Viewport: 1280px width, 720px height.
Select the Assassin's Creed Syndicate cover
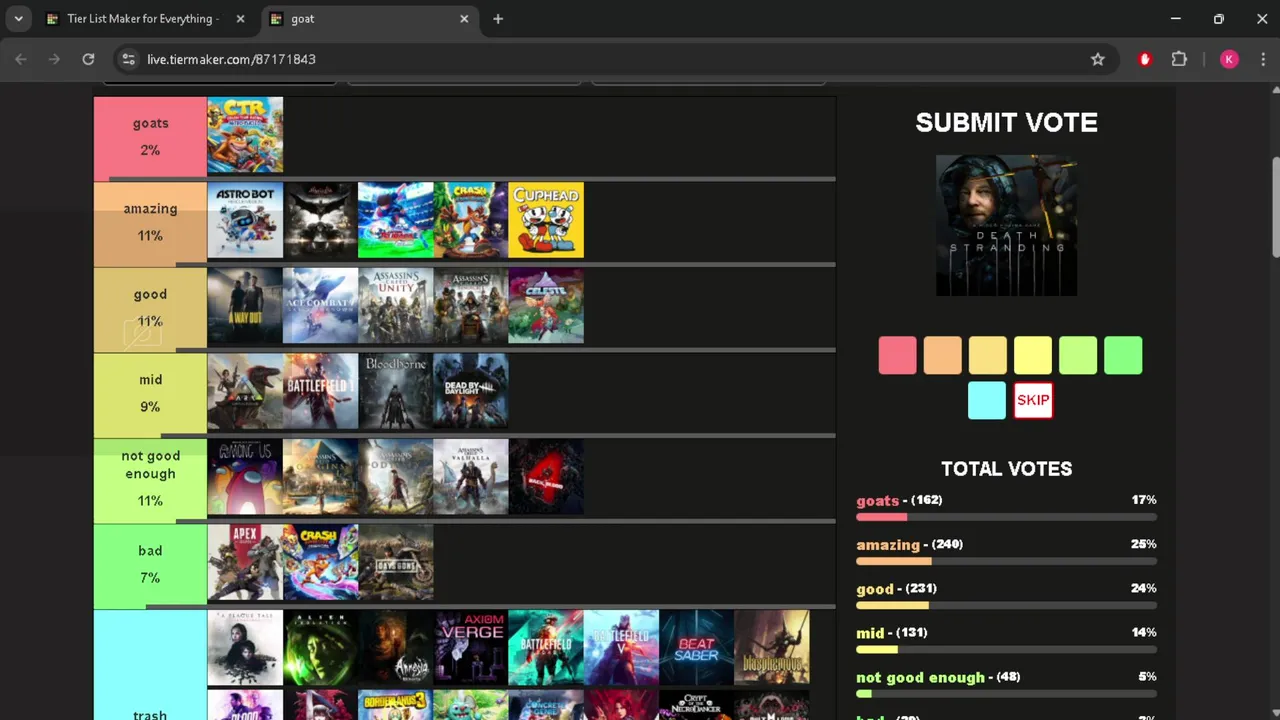(x=471, y=305)
